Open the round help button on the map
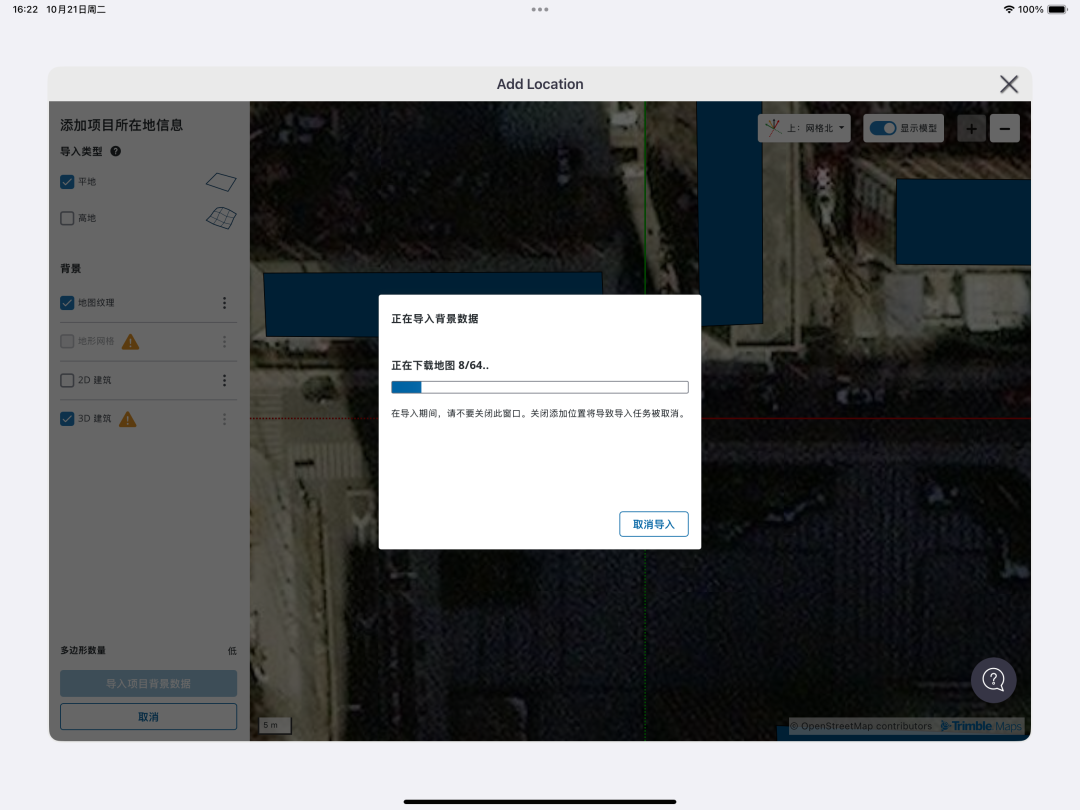1080x810 pixels. pos(993,680)
